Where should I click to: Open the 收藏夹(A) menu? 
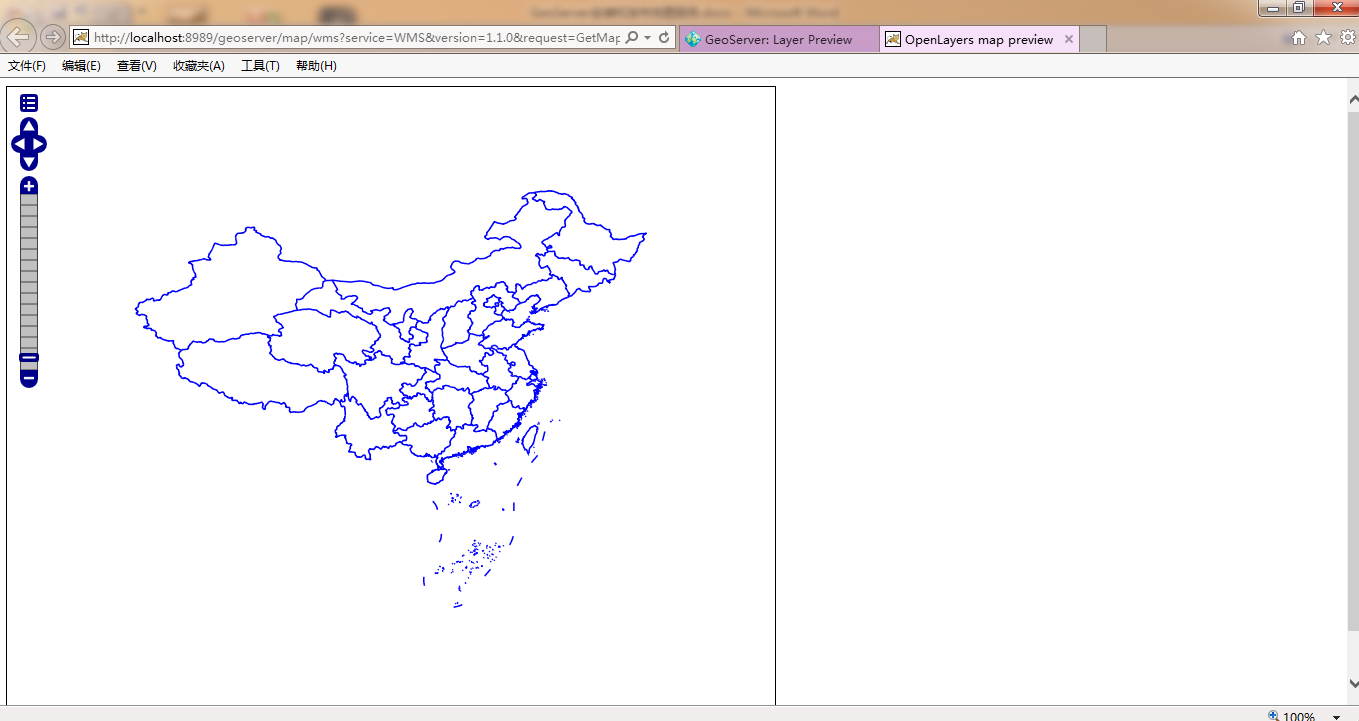click(199, 66)
